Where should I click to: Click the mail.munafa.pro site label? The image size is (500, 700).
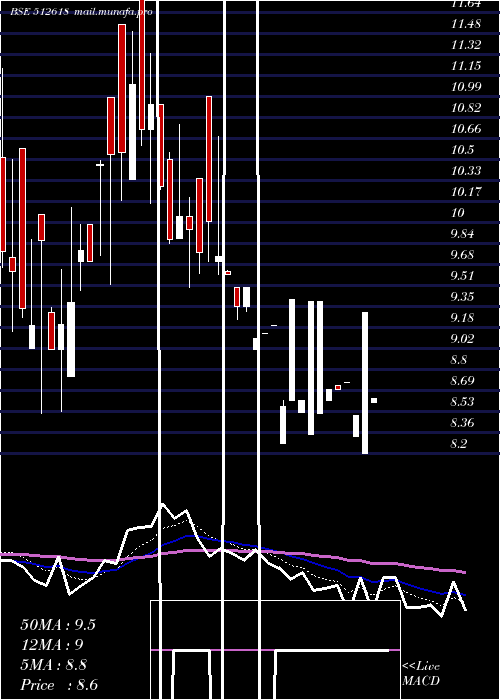pos(113,12)
